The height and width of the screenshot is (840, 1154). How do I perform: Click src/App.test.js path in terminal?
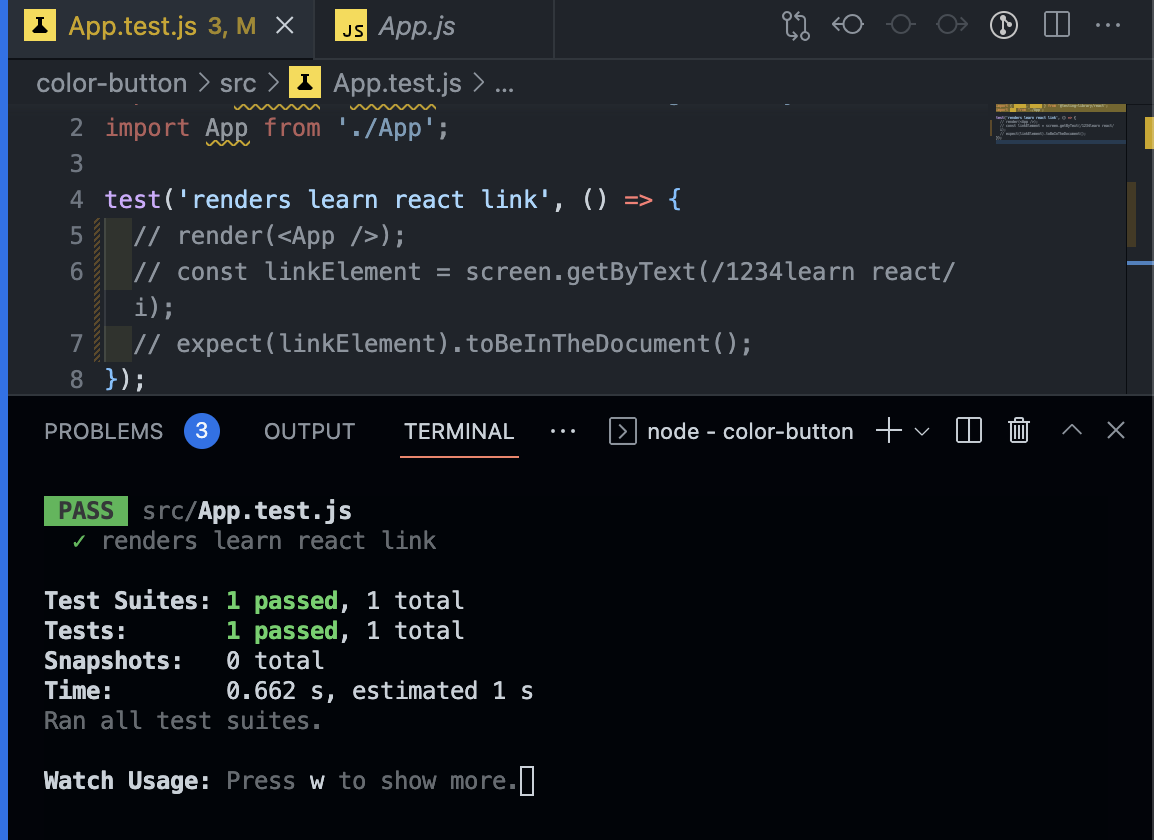point(247,511)
